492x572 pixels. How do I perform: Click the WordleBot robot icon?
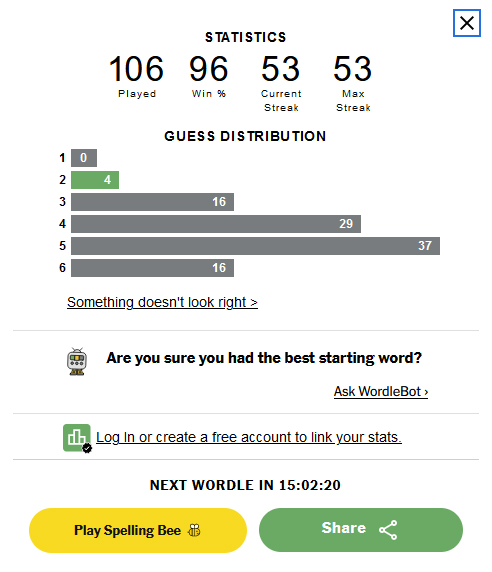77,362
